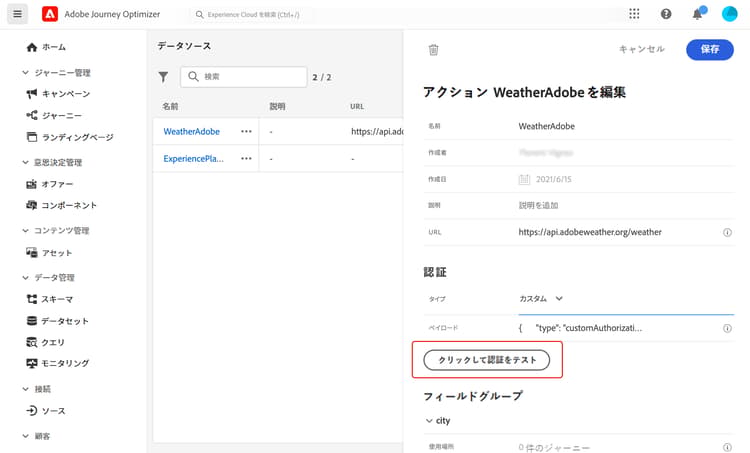Click the home icon in sidebar
Image resolution: width=750 pixels, height=453 pixels.
click(32, 47)
